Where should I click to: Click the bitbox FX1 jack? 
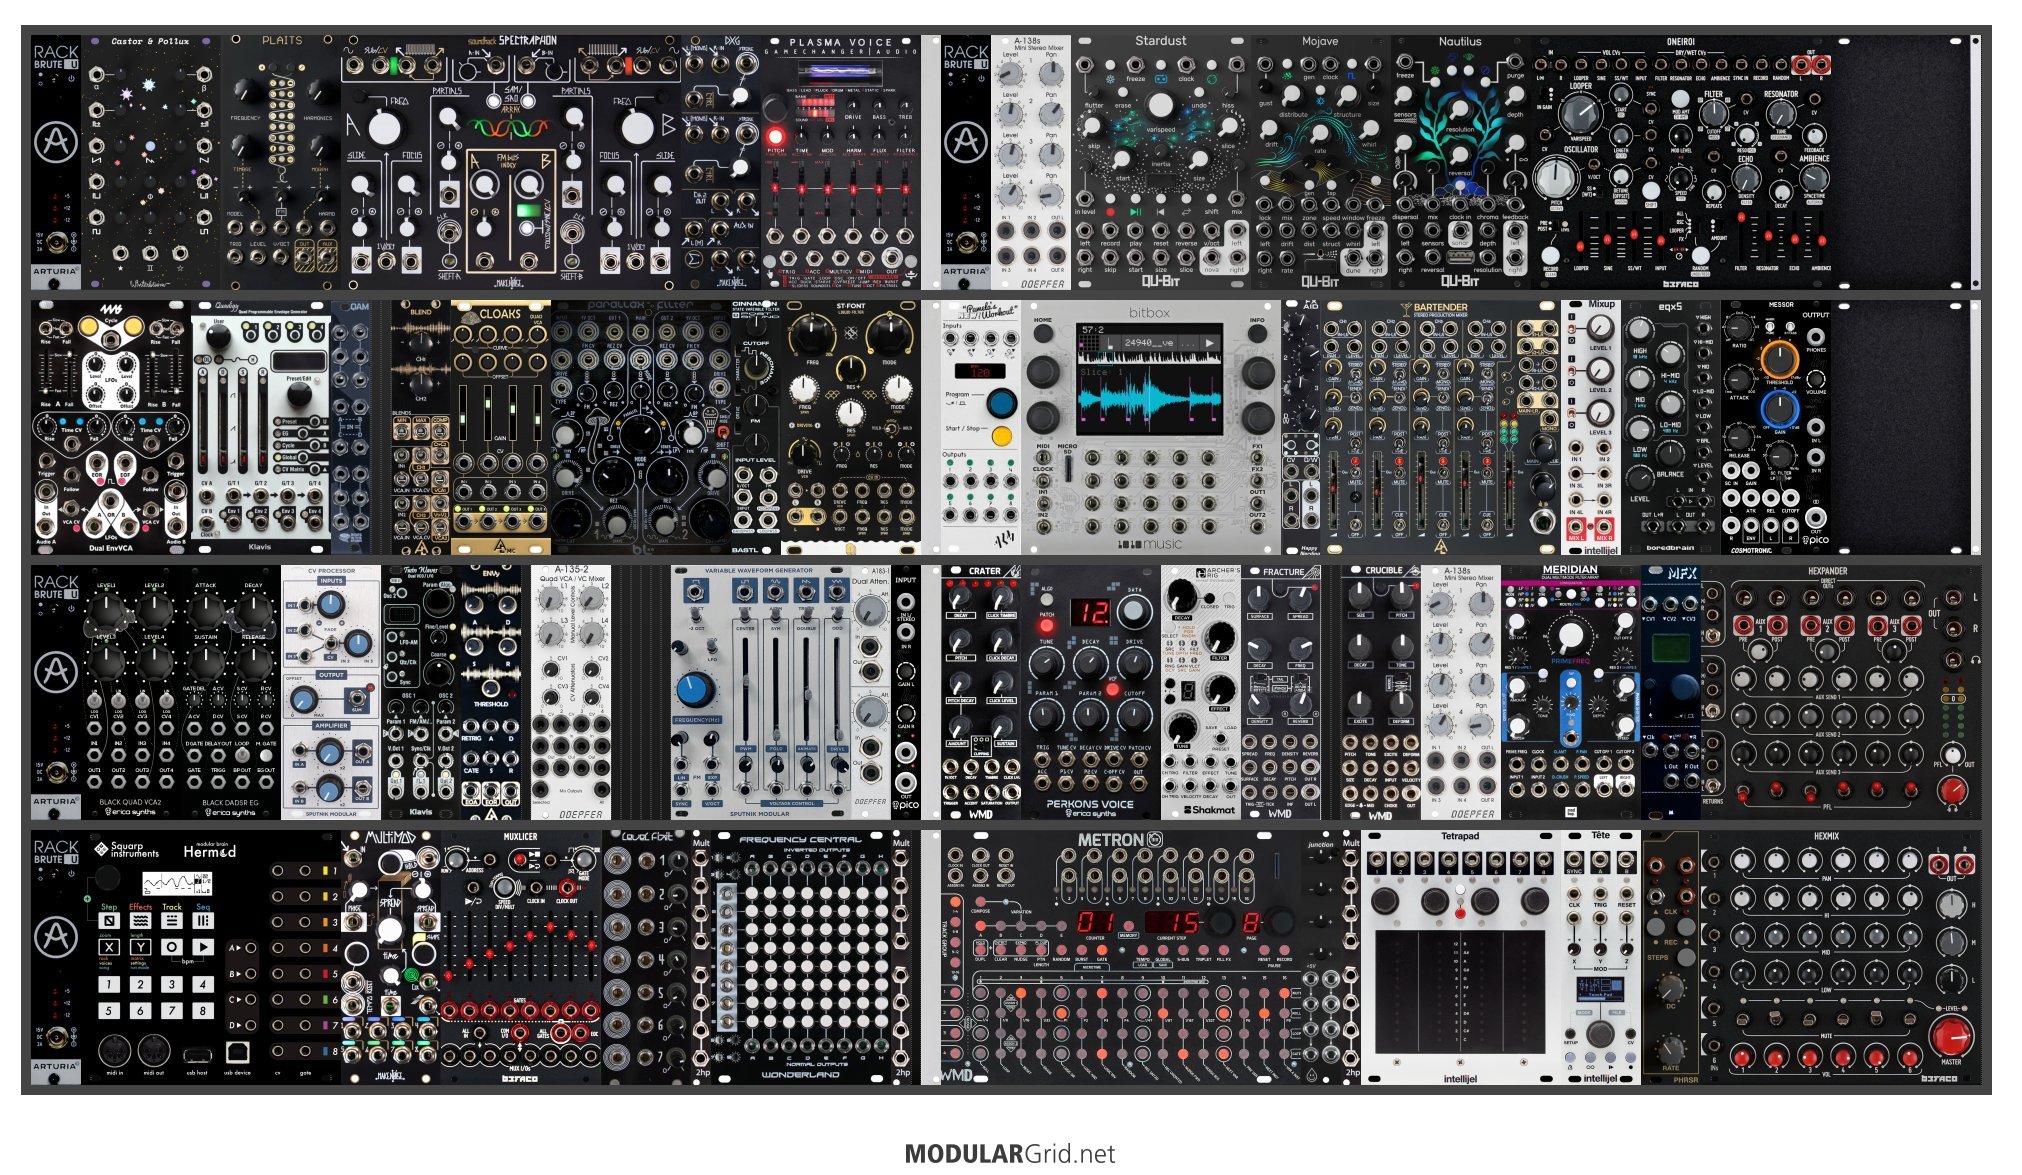[x=1257, y=457]
